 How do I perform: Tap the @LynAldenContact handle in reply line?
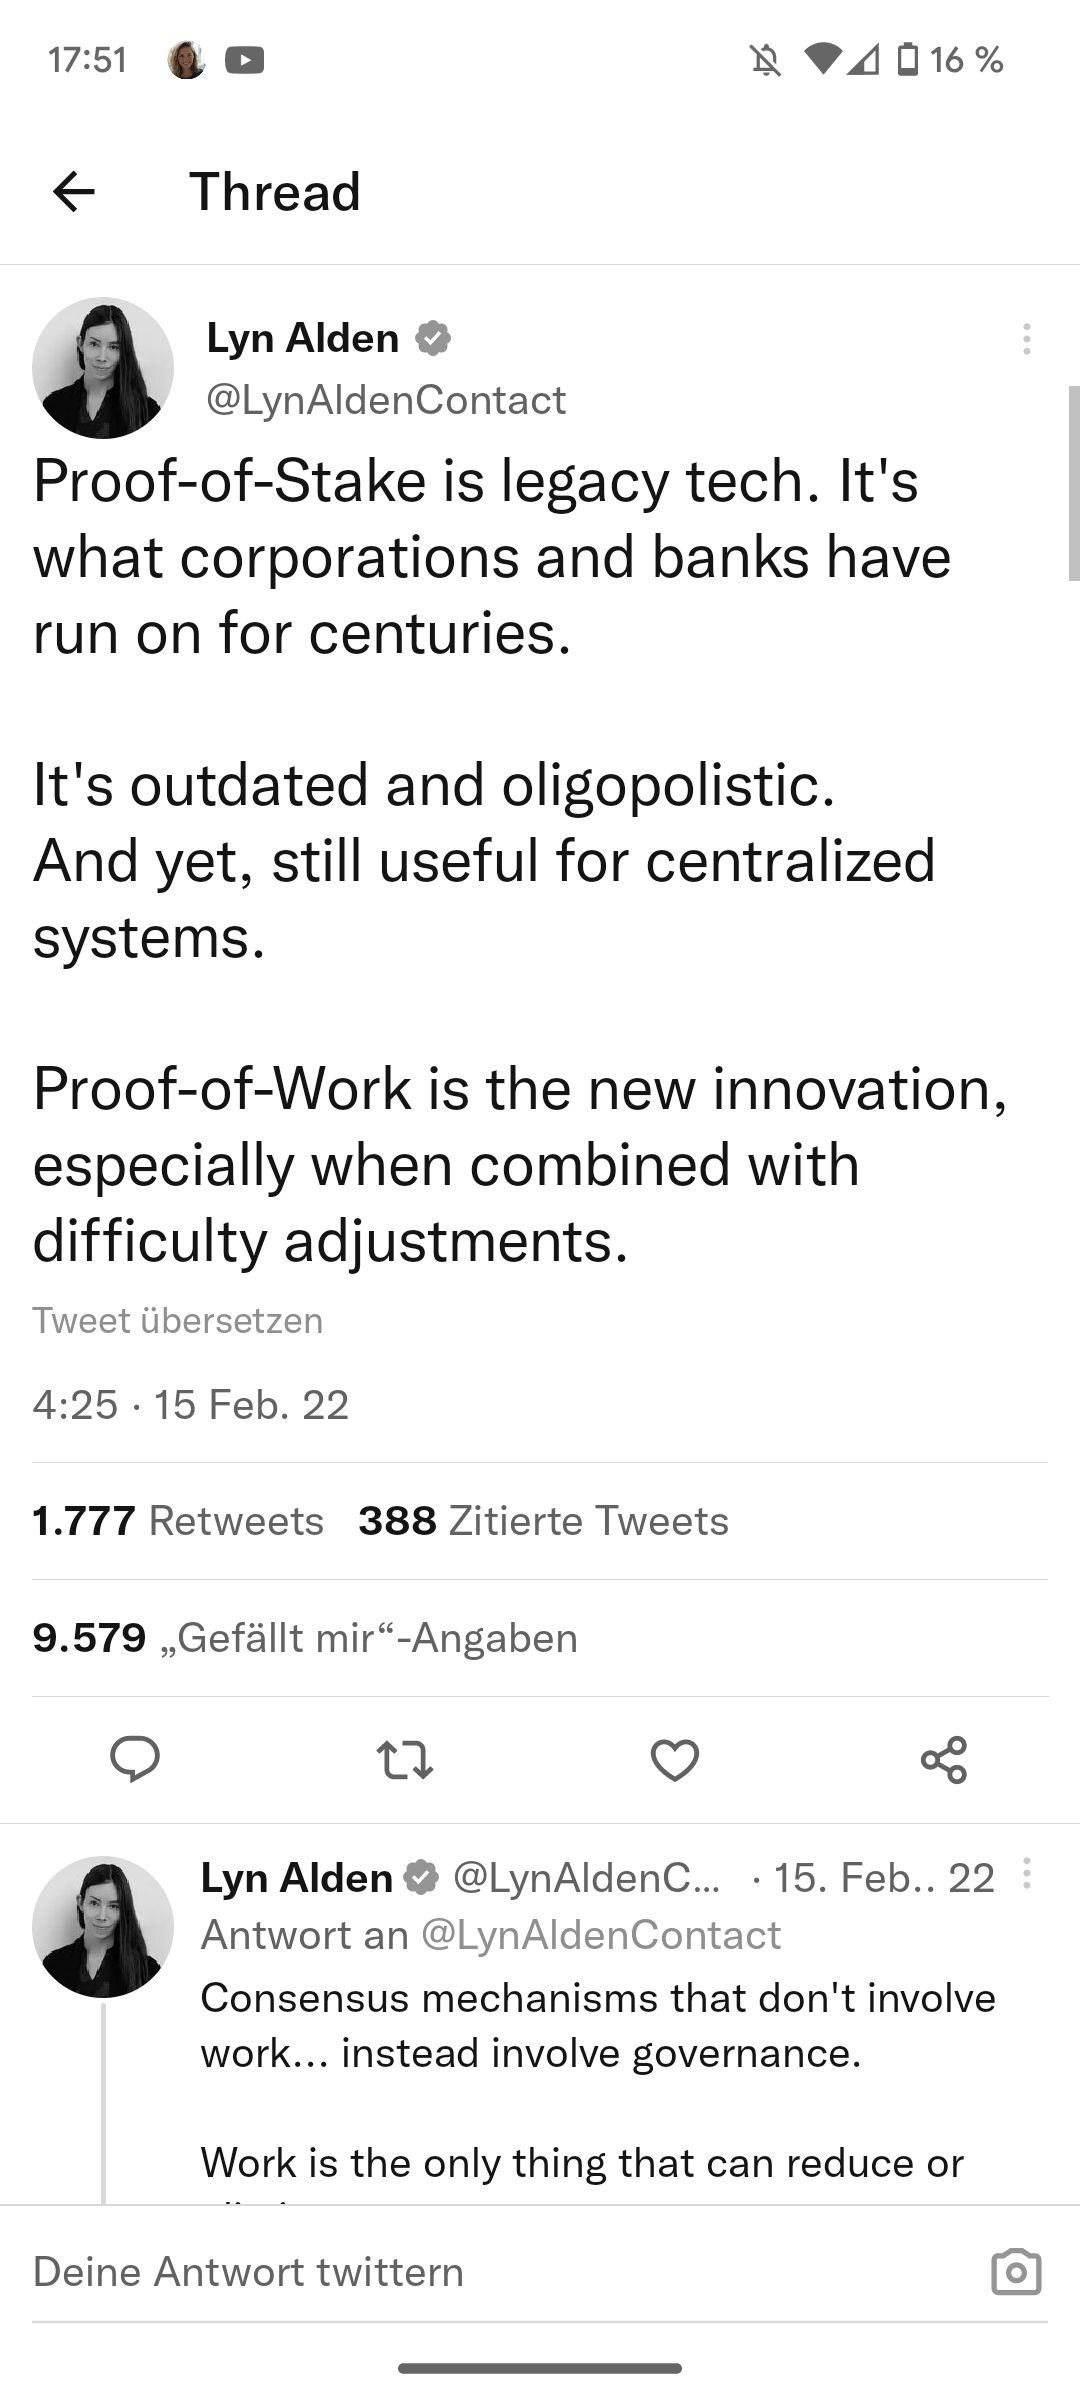(601, 1934)
